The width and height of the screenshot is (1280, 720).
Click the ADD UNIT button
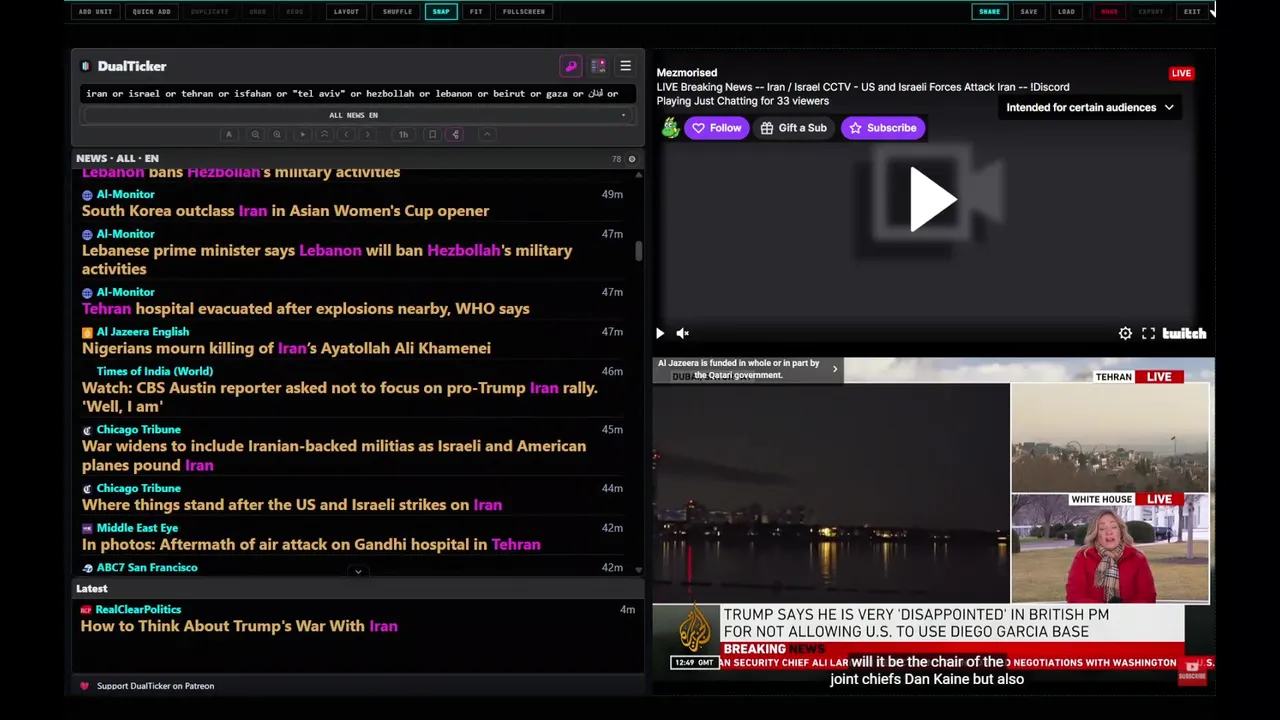pos(95,12)
